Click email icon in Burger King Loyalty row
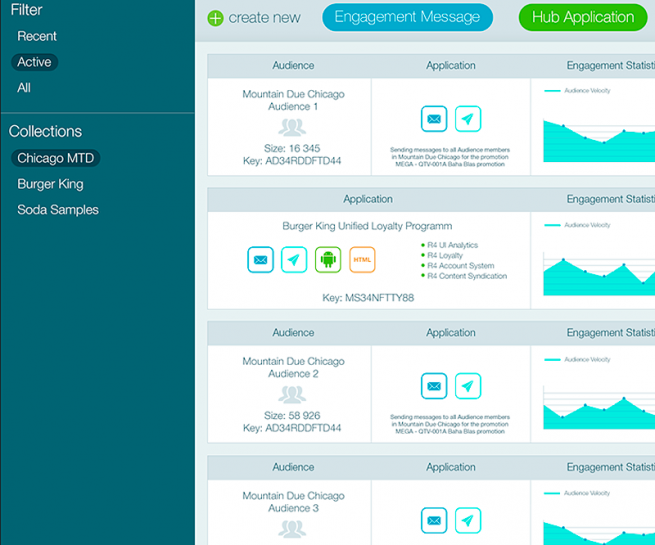Screen dimensions: 655x545 pyautogui.click(x=260, y=260)
